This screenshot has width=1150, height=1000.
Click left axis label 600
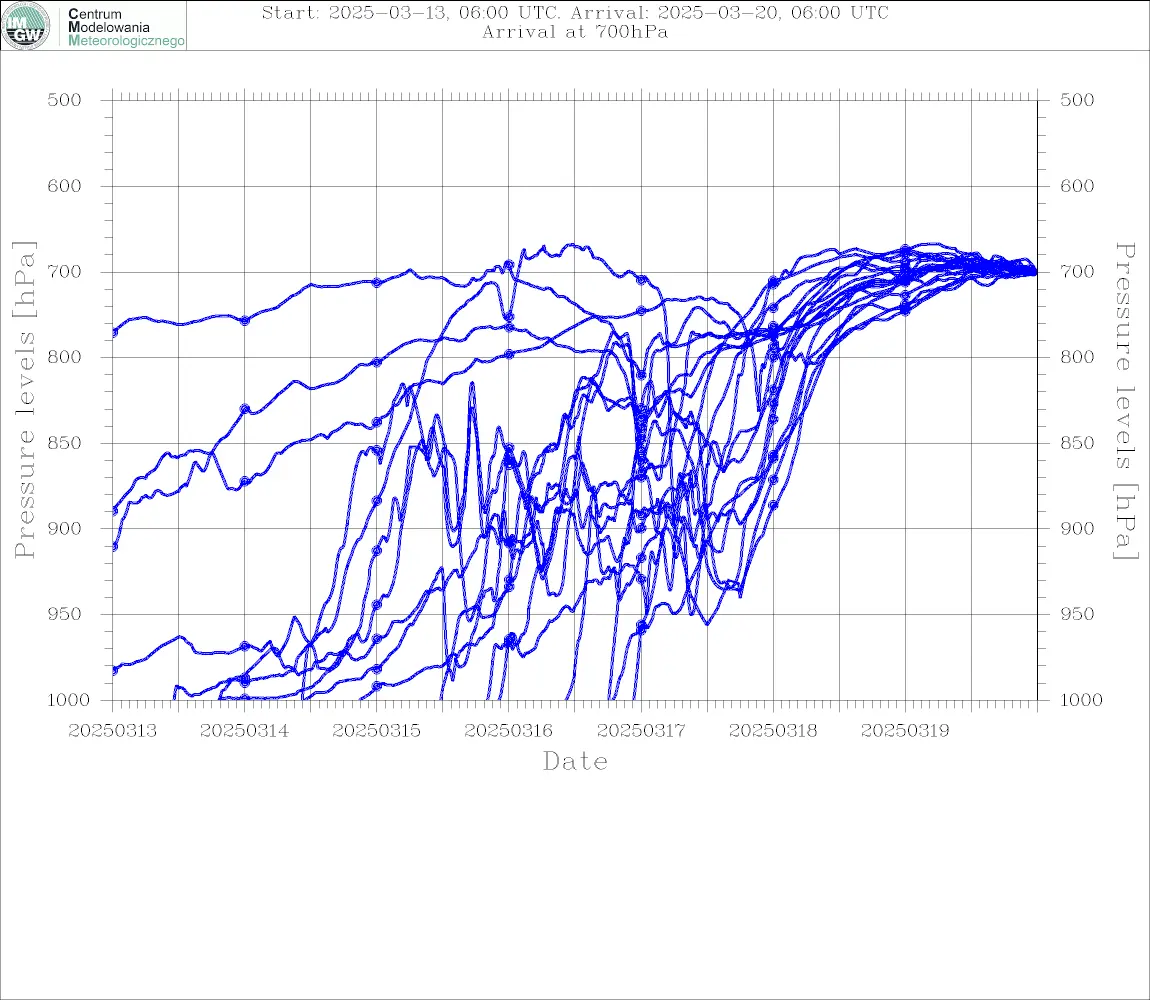pos(65,186)
